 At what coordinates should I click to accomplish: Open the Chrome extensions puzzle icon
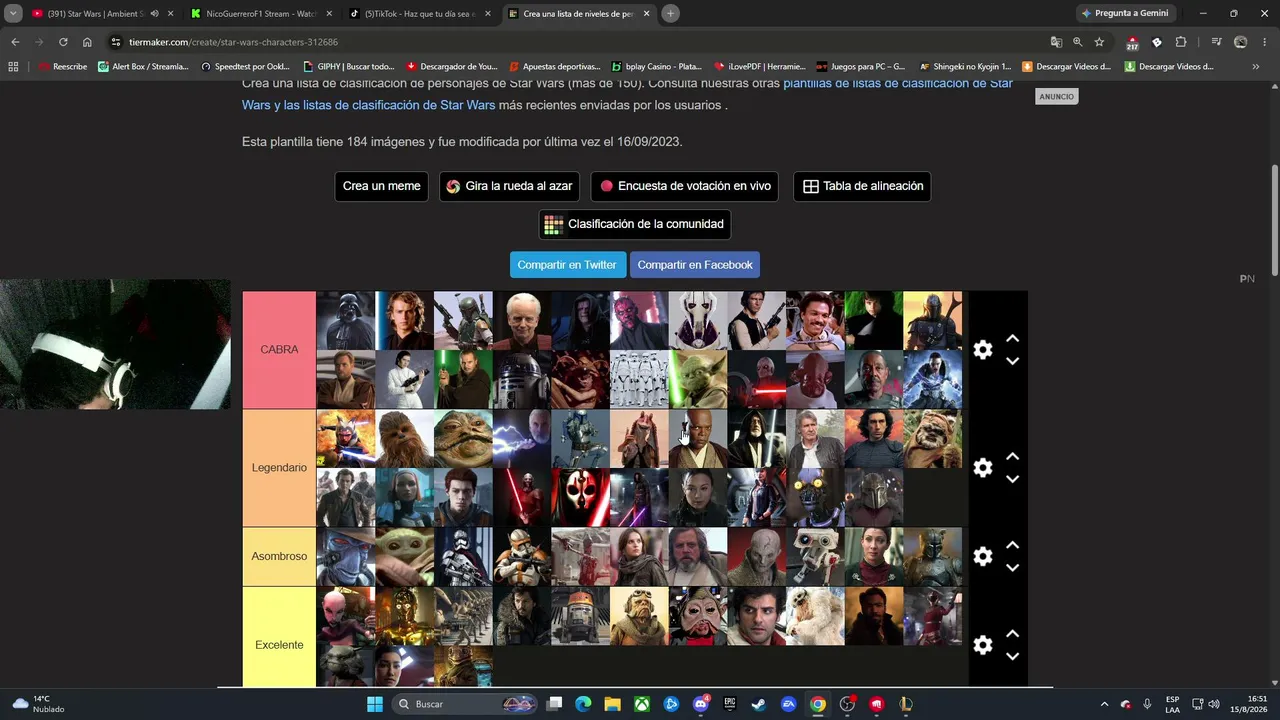point(1181,42)
